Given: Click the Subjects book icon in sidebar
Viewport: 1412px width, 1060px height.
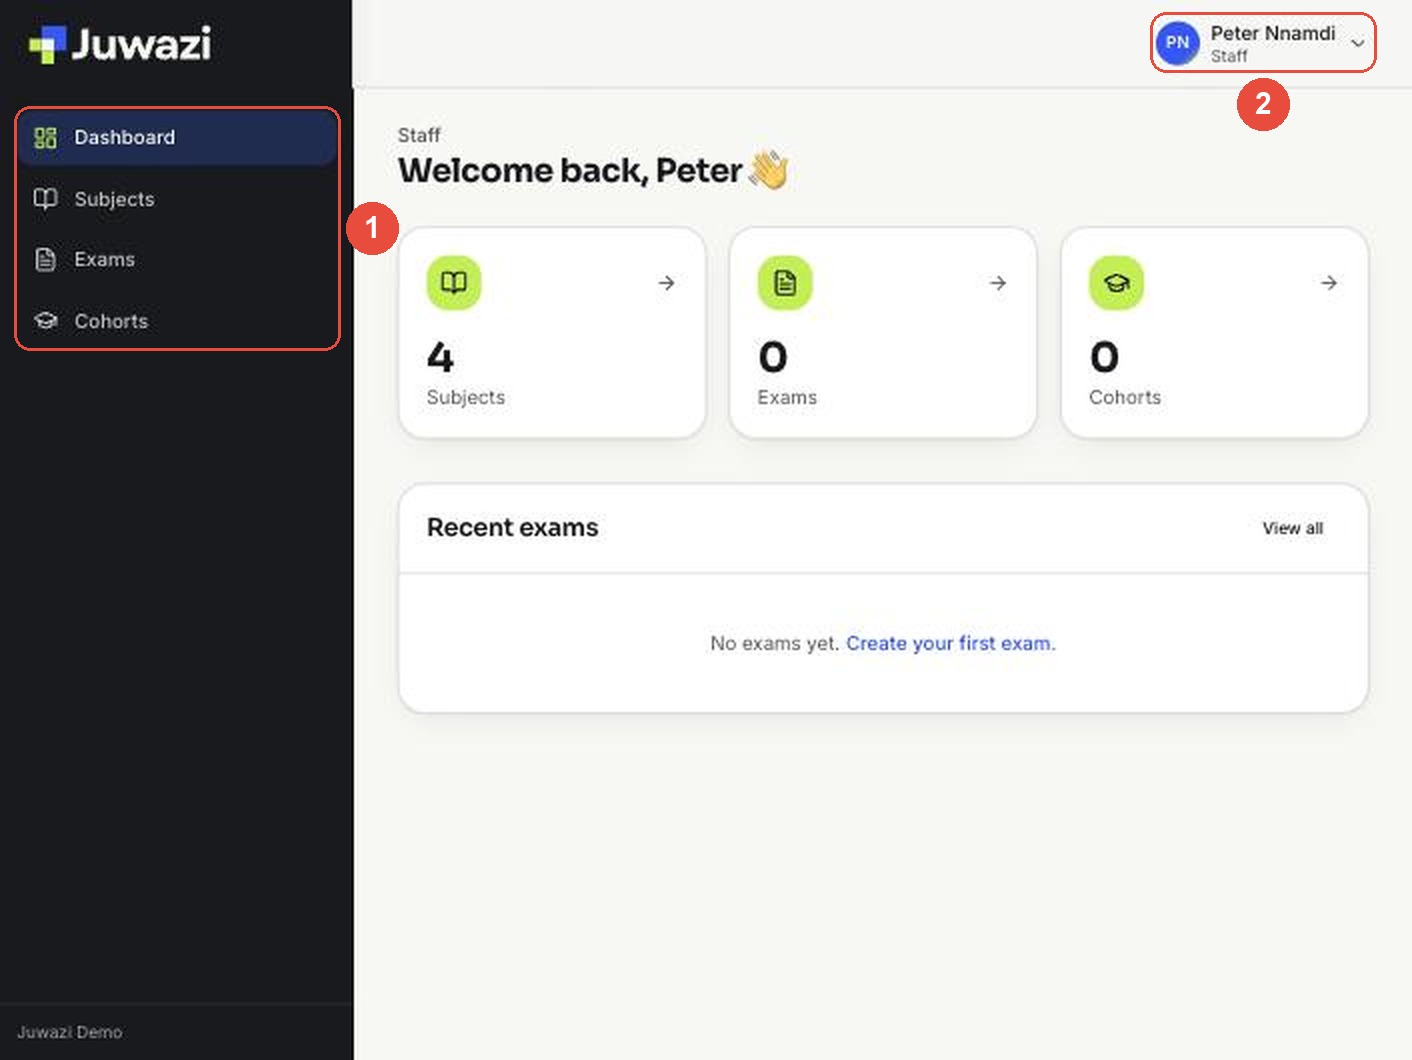Looking at the screenshot, I should (46, 199).
